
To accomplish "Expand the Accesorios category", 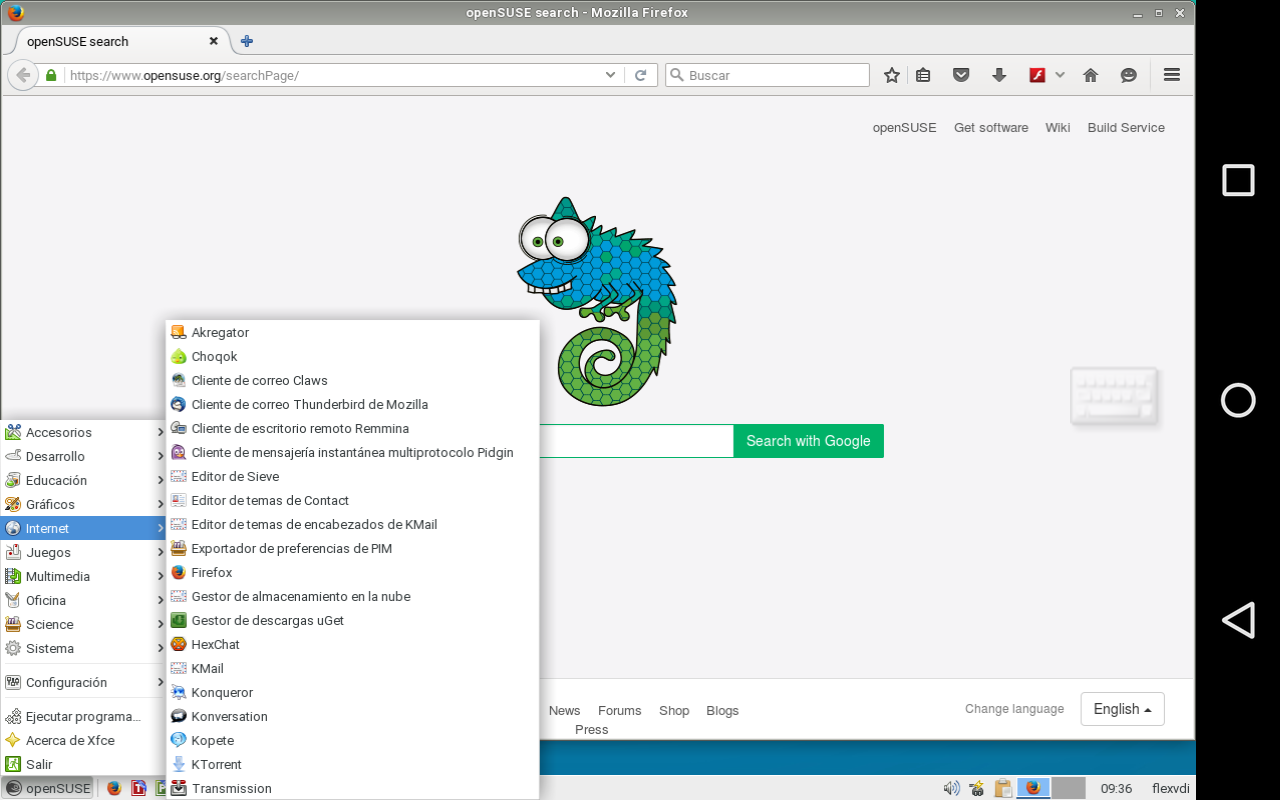I will pos(83,432).
